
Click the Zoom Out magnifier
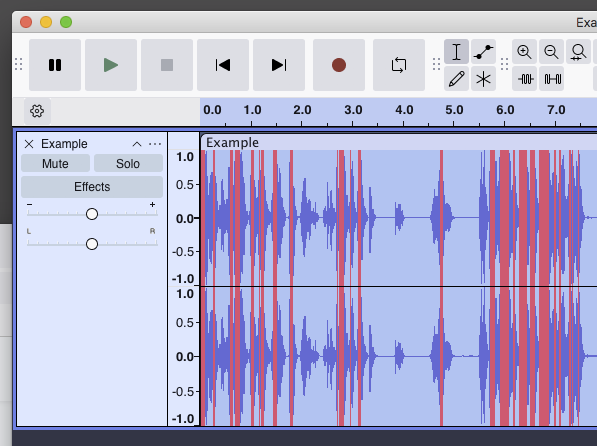(551, 51)
